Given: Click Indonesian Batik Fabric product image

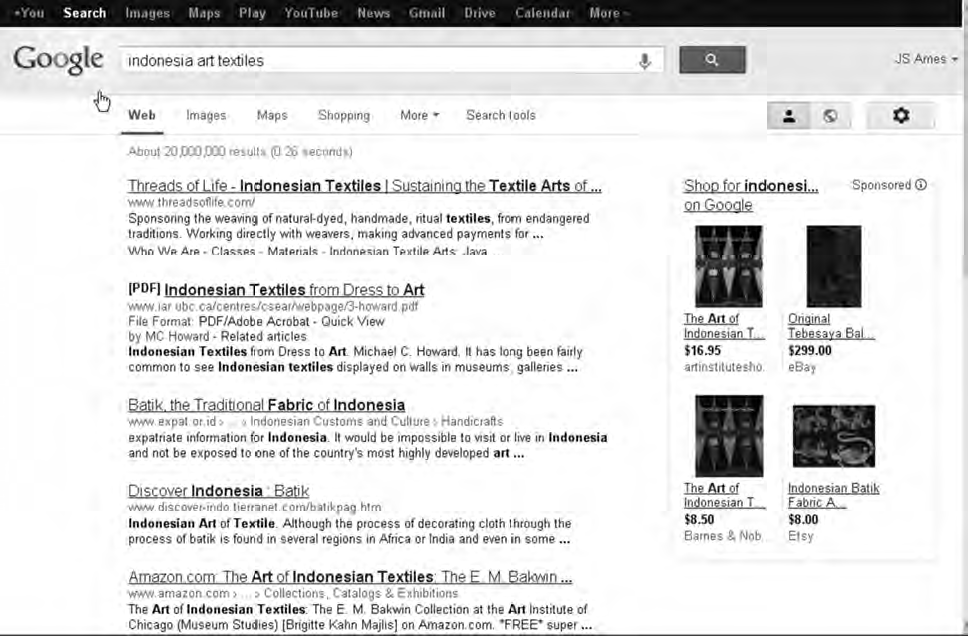Looking at the screenshot, I should point(833,437).
